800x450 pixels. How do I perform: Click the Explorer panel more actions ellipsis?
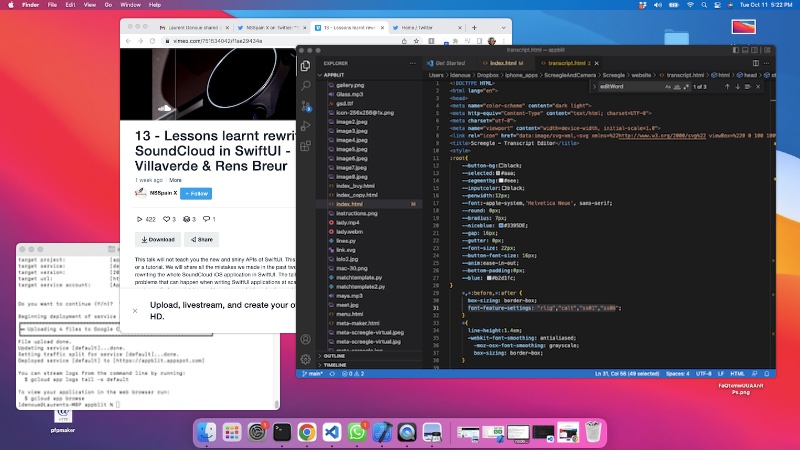pyautogui.click(x=412, y=63)
